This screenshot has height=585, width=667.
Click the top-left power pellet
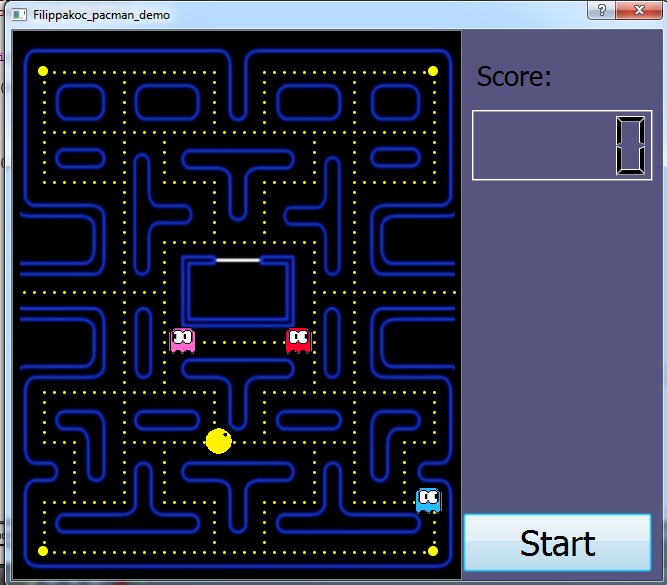click(43, 71)
